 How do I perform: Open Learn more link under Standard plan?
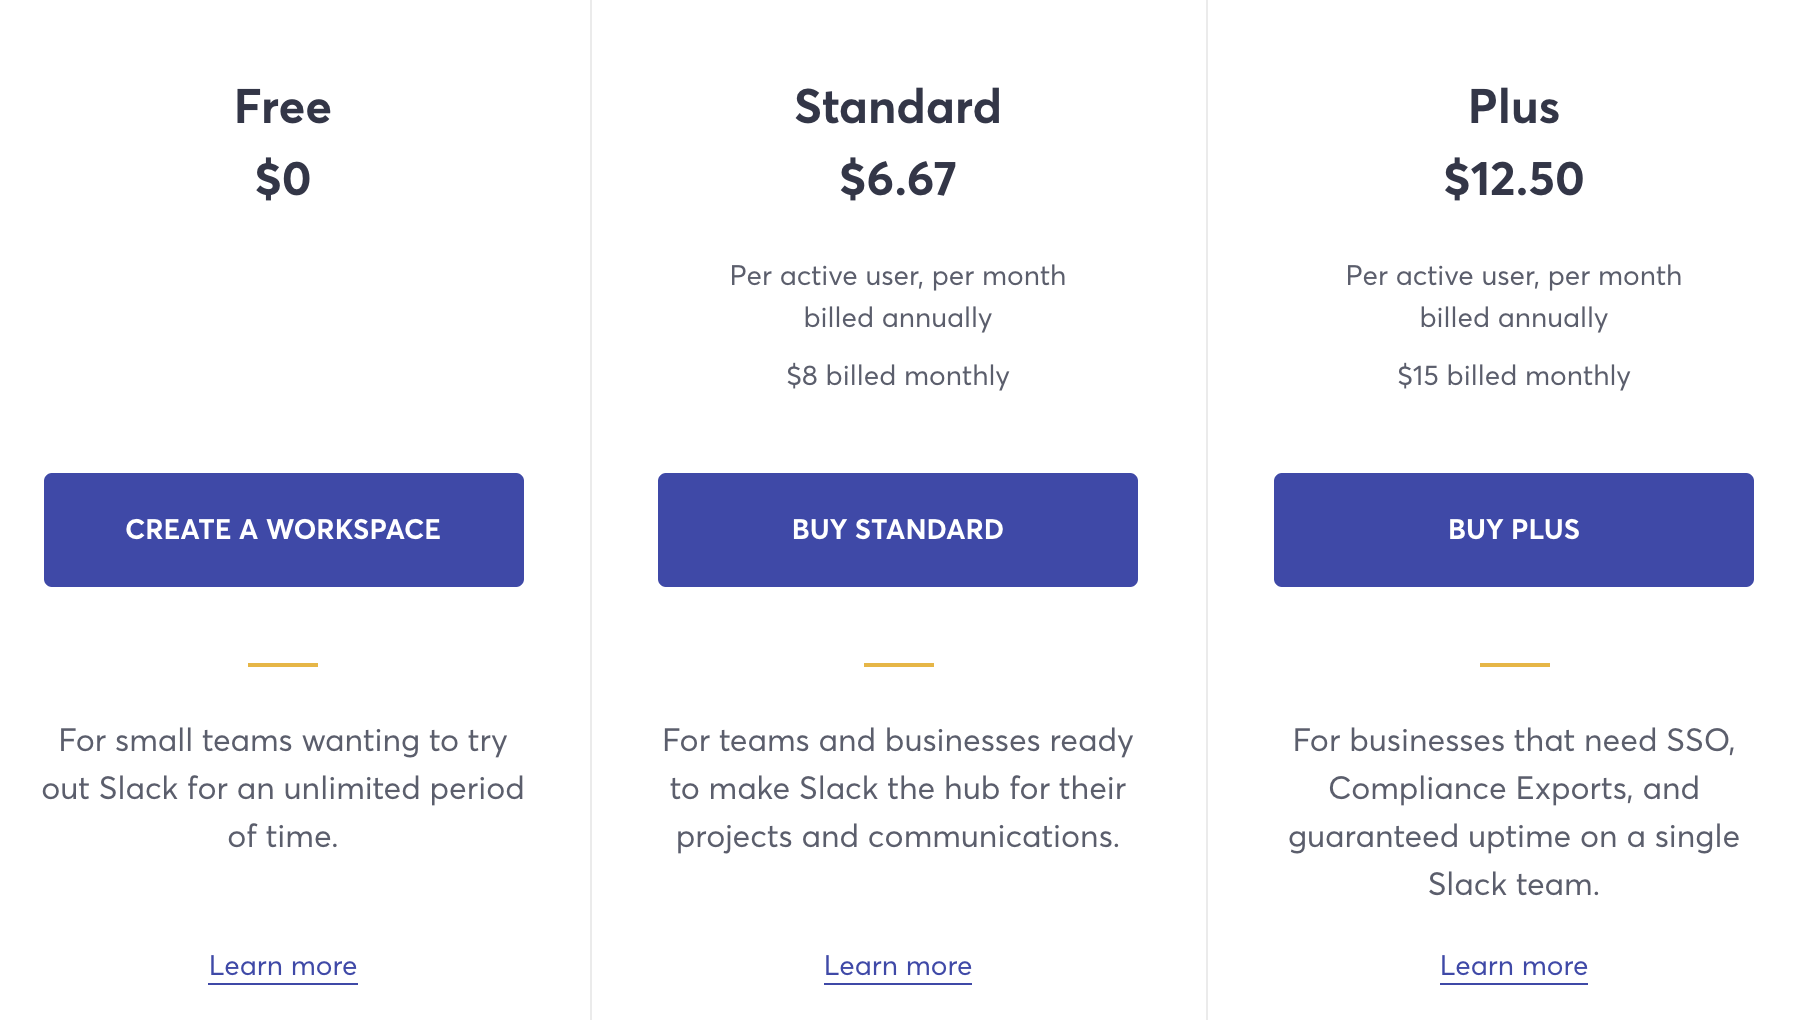[x=898, y=966]
